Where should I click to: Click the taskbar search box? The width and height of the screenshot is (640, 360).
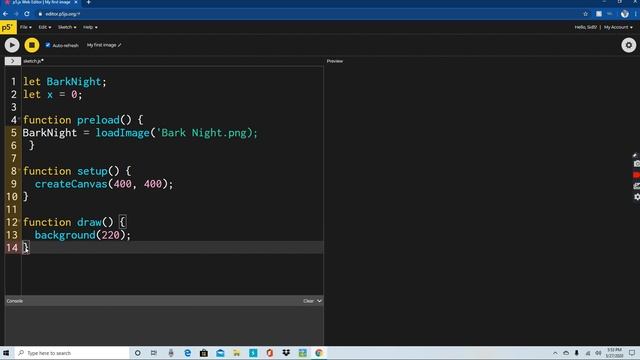pos(71,353)
